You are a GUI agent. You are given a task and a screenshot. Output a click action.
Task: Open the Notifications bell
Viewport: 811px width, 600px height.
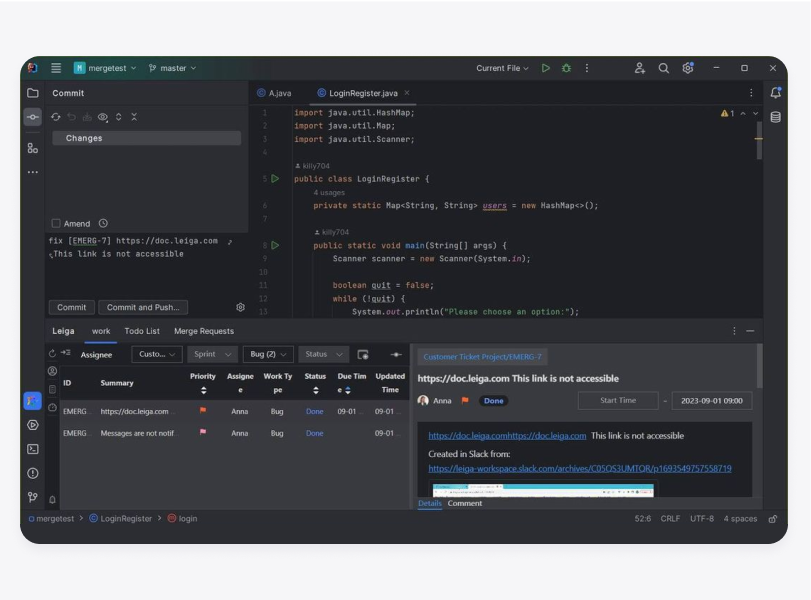(x=775, y=93)
